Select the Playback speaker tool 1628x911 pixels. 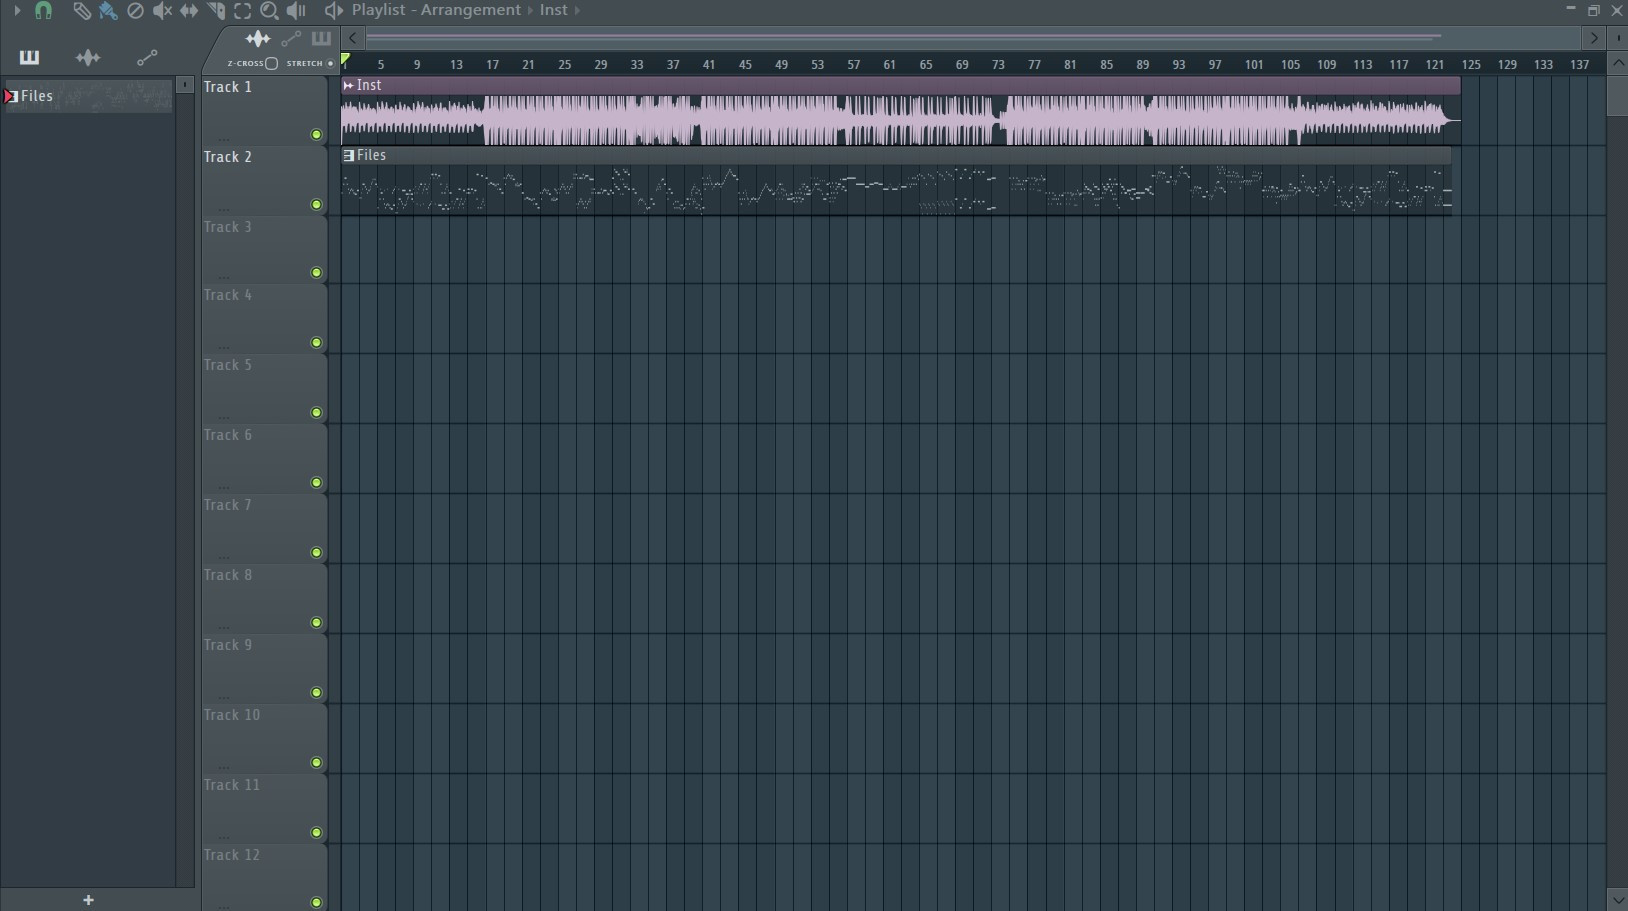click(x=297, y=11)
